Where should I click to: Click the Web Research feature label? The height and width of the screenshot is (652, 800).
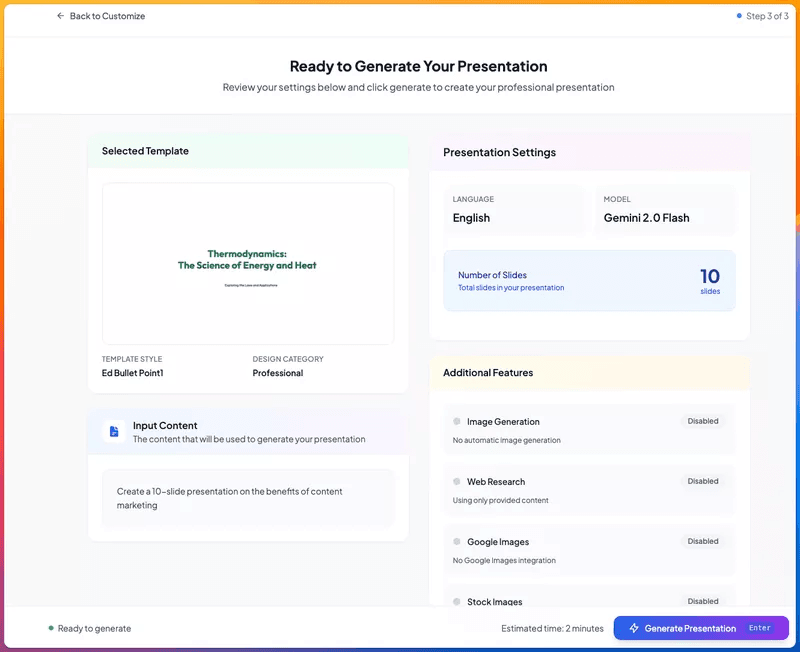coord(496,482)
